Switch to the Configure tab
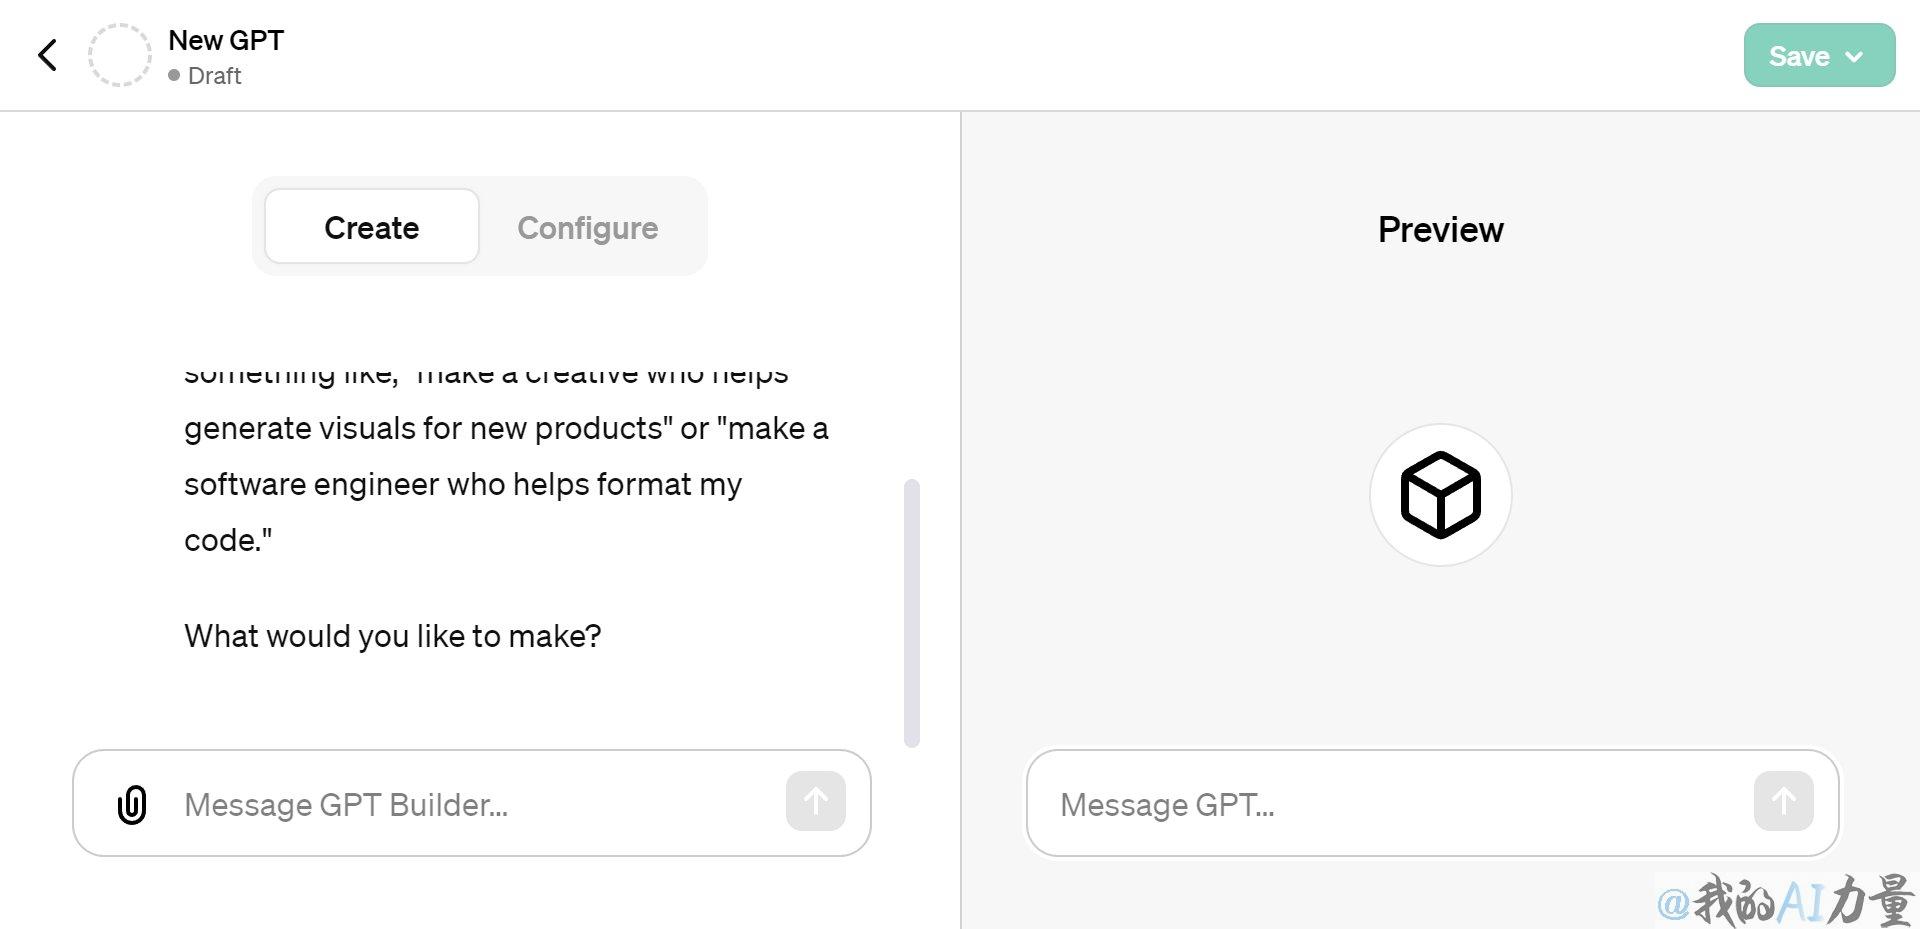Screen dimensions: 1920x929 588,227
